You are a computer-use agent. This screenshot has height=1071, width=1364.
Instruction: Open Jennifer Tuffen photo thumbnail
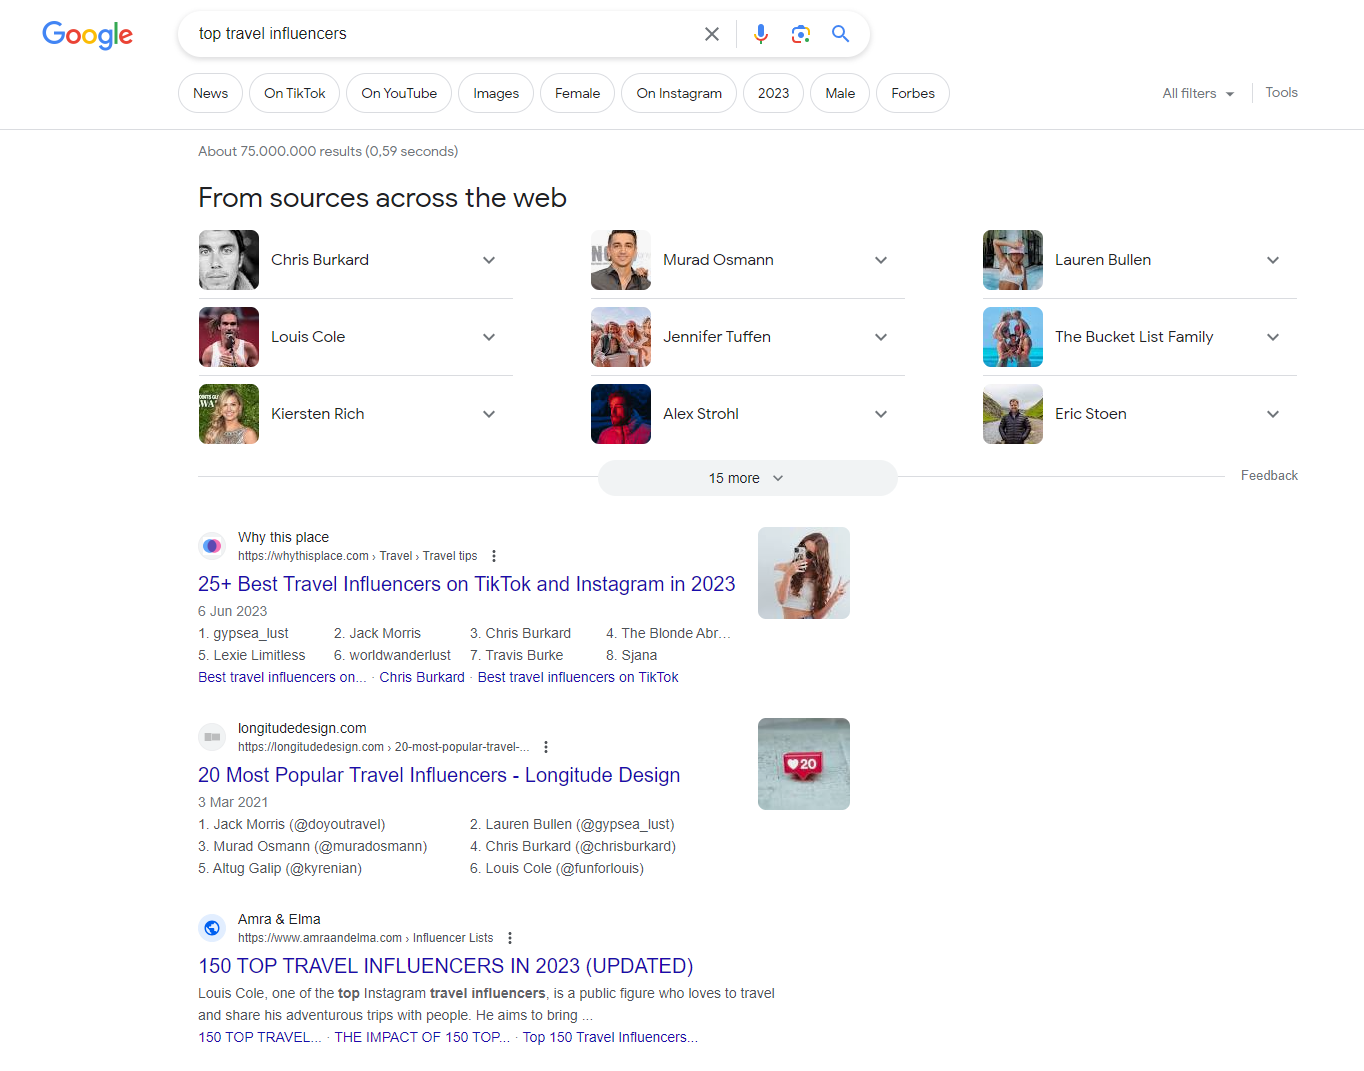click(621, 337)
